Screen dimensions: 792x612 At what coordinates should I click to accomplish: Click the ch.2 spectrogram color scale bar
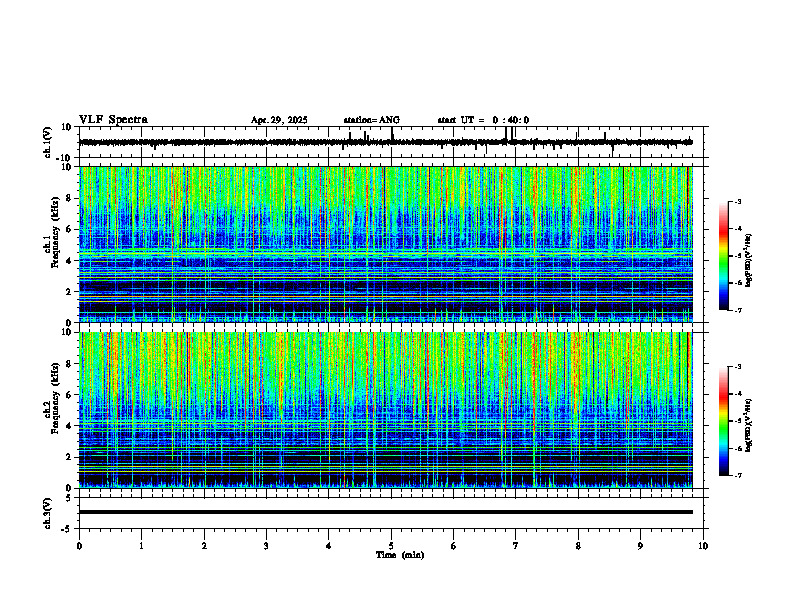point(723,421)
